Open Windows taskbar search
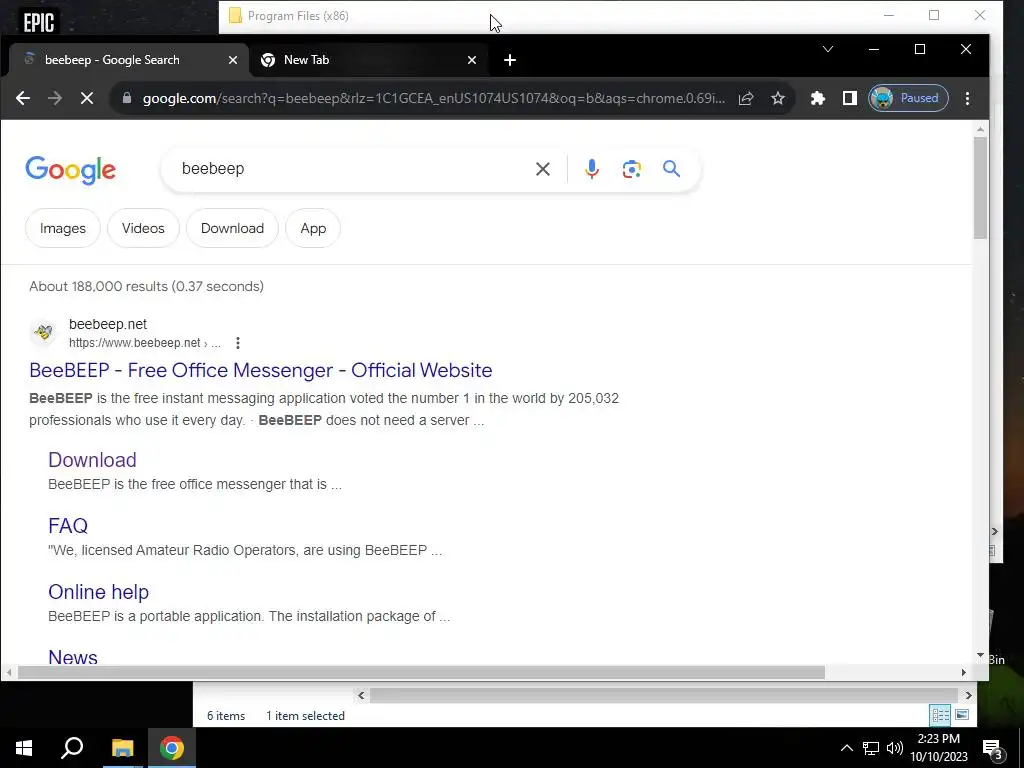This screenshot has width=1024, height=768. pos(72,748)
